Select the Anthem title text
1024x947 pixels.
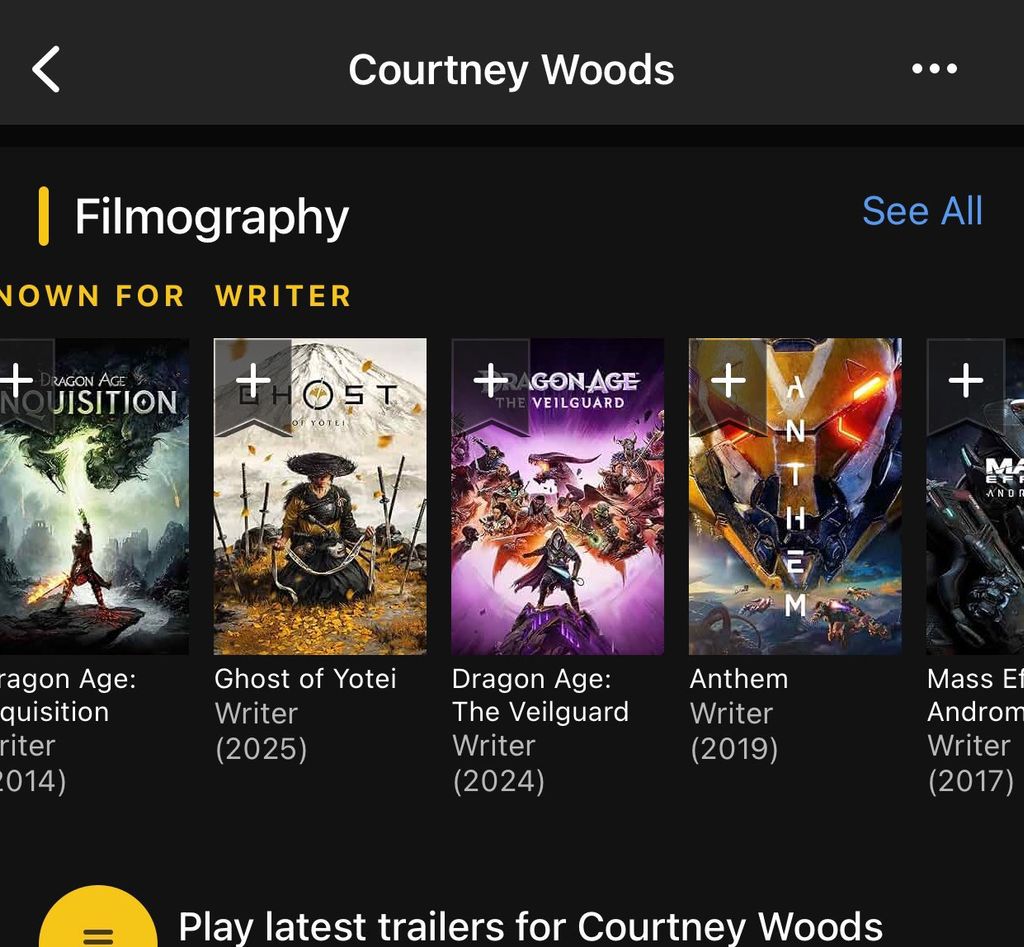pos(739,679)
